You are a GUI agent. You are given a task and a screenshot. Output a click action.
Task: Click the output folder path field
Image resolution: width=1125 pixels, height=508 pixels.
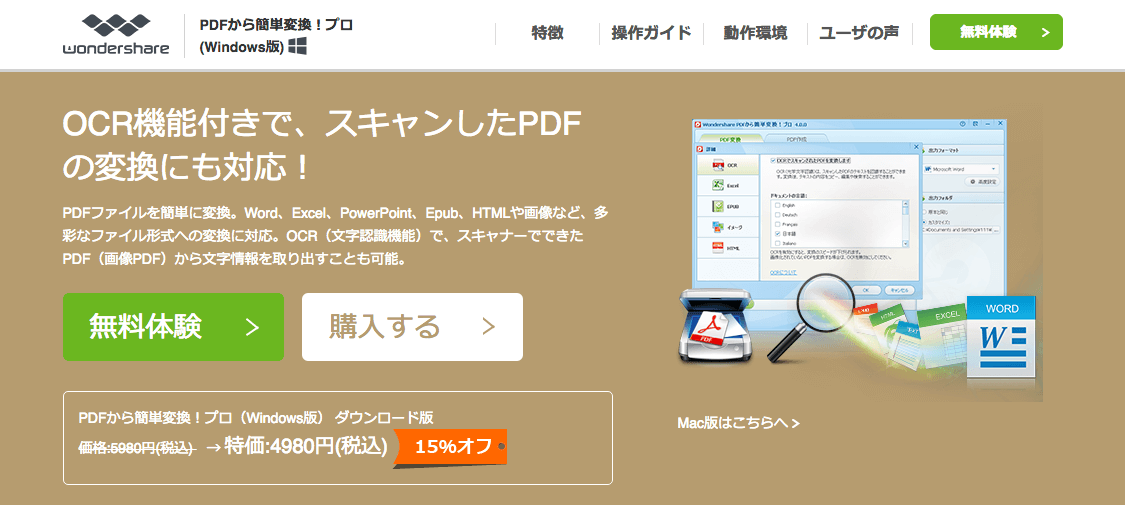click(x=959, y=230)
